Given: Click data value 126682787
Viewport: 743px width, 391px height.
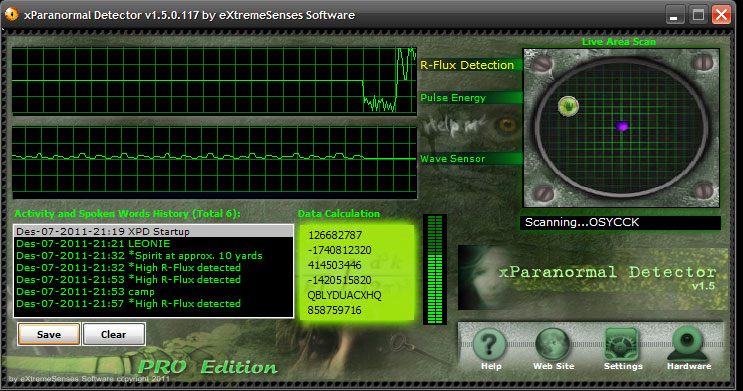Looking at the screenshot, I should tap(335, 235).
